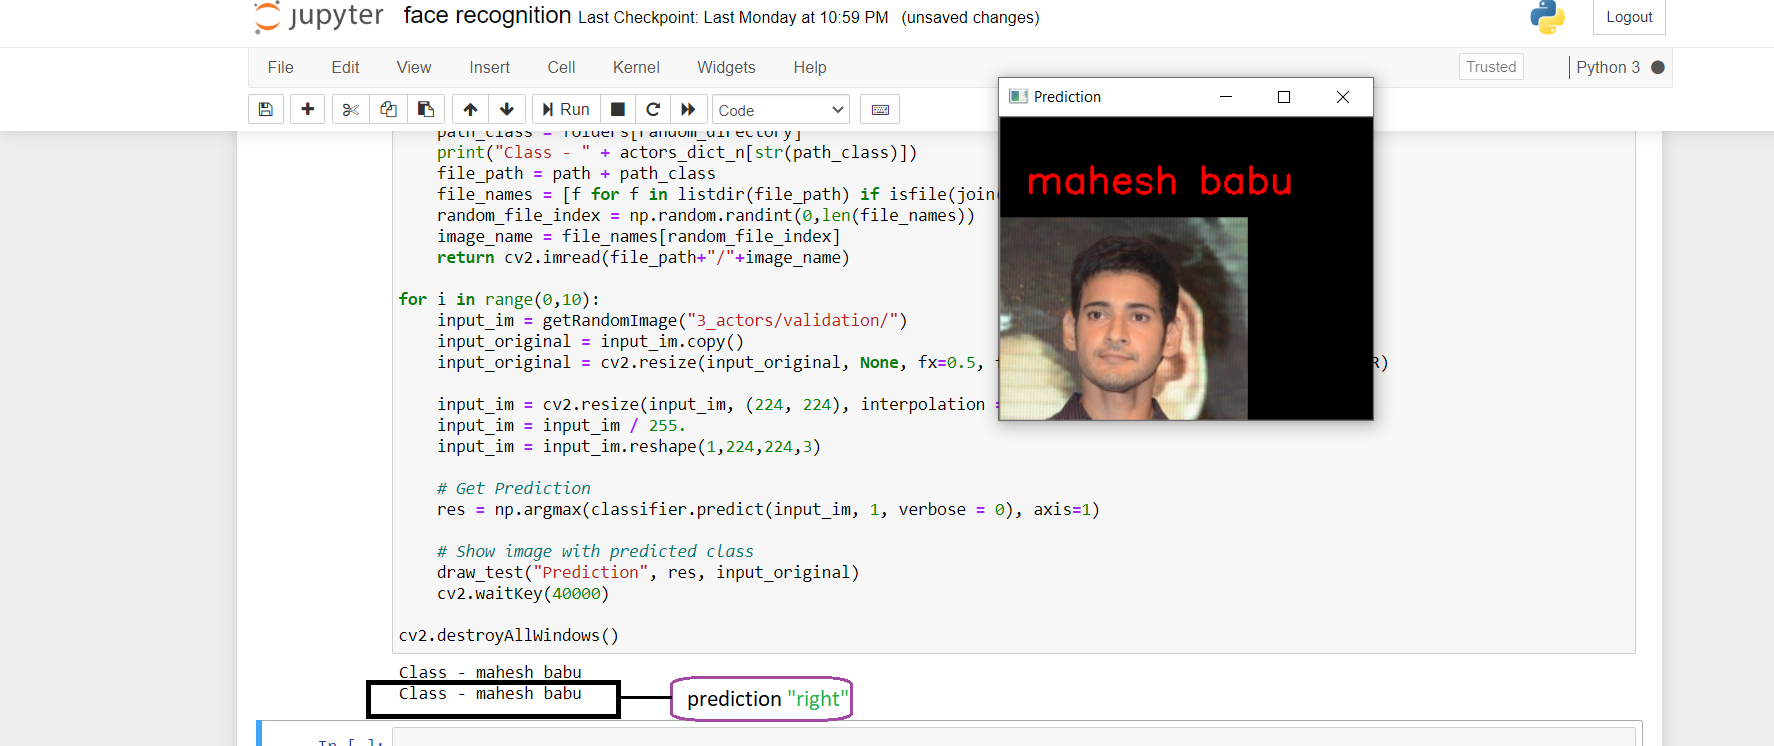Click the Python 3 kernel name
The image size is (1774, 746).
1608,67
